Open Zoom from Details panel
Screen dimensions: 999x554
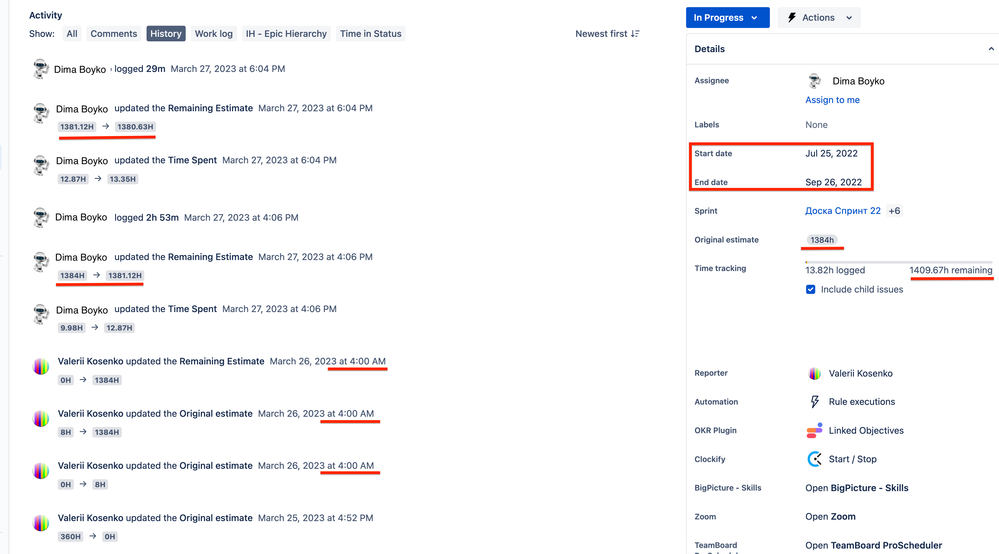[x=830, y=516]
